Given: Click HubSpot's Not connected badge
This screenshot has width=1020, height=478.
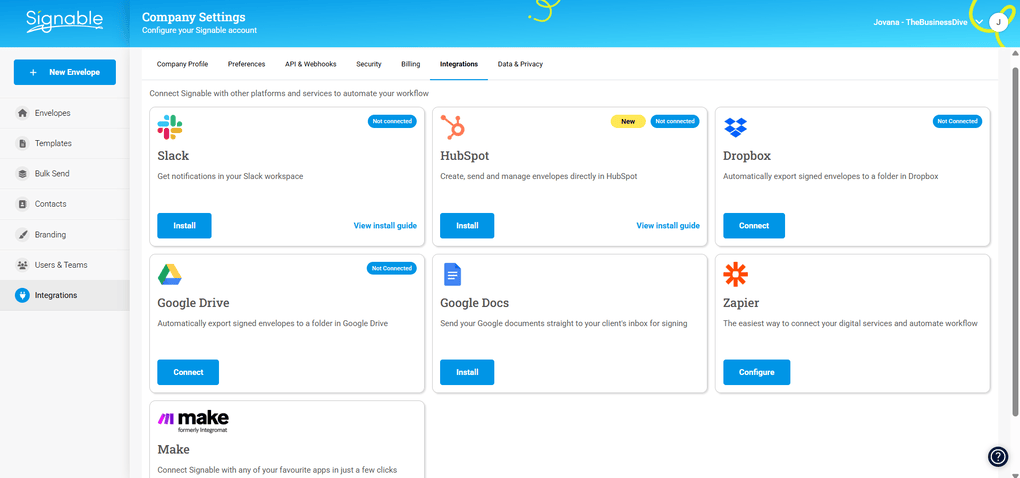Looking at the screenshot, I should tap(675, 121).
